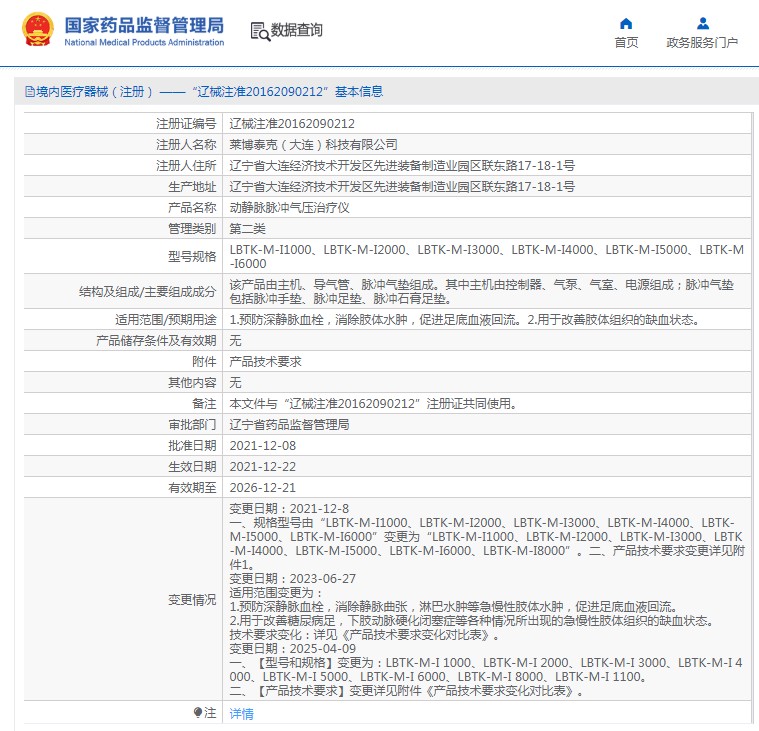The image size is (759, 731).
Task: Click registration number 辽械注准20162090212 value
Action: click(x=292, y=124)
